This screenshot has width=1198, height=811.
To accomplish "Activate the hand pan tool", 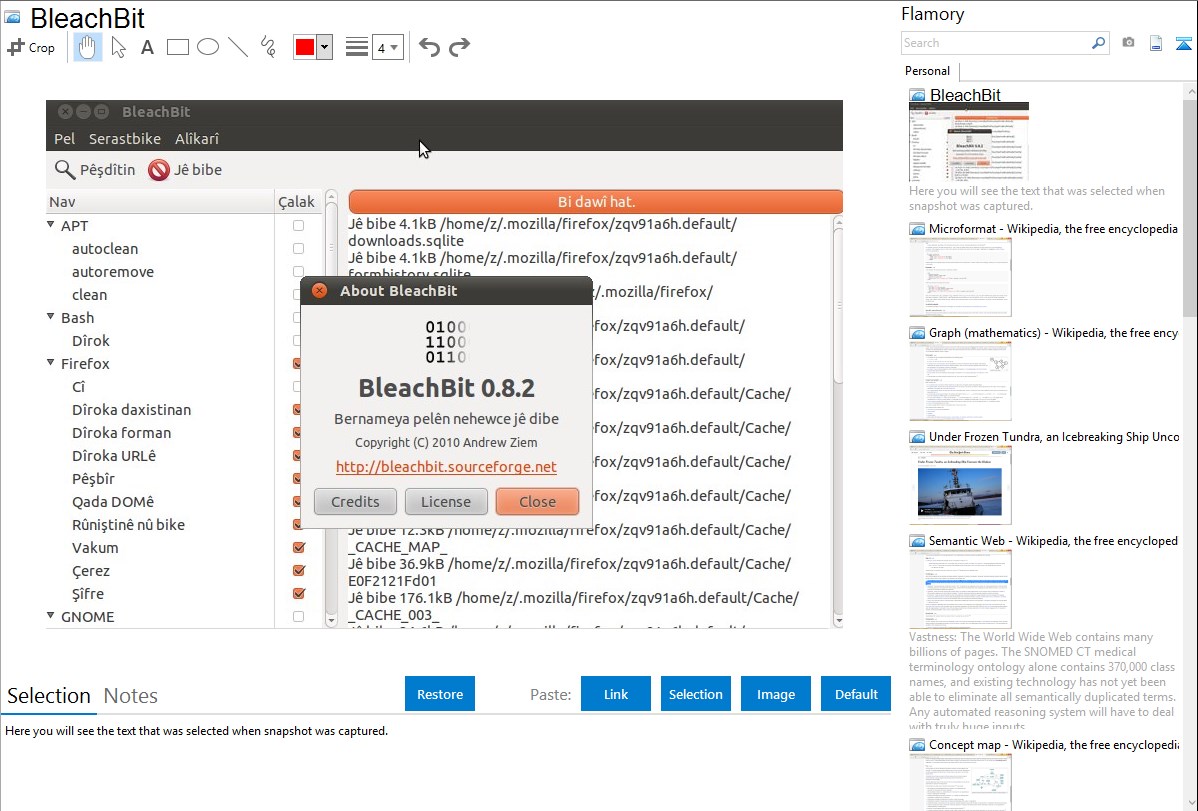I will click(x=87, y=47).
